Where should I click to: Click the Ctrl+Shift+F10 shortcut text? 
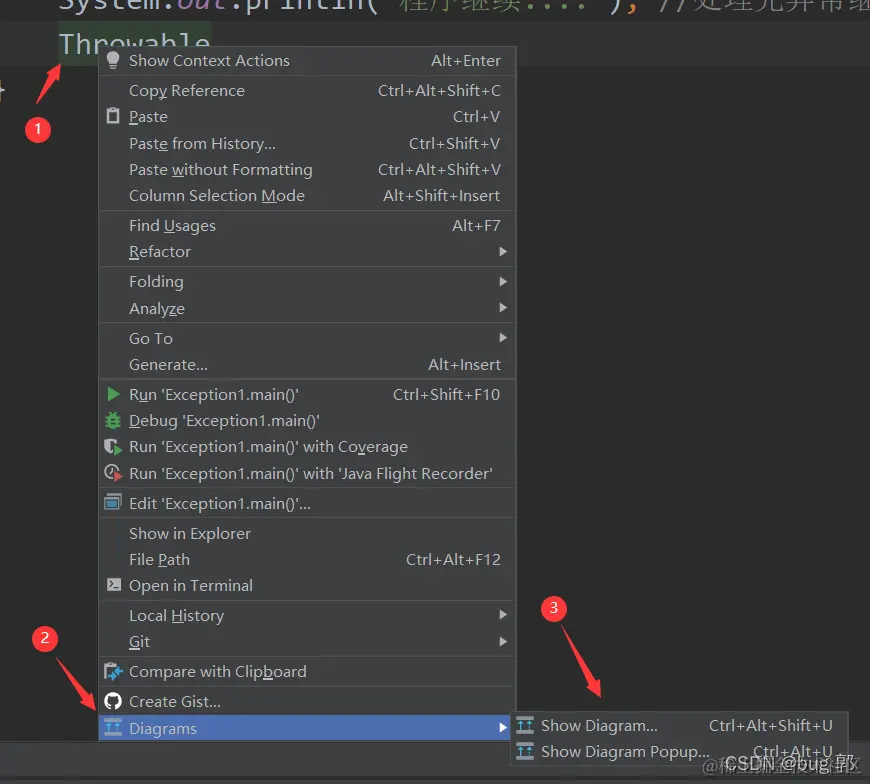click(x=446, y=394)
